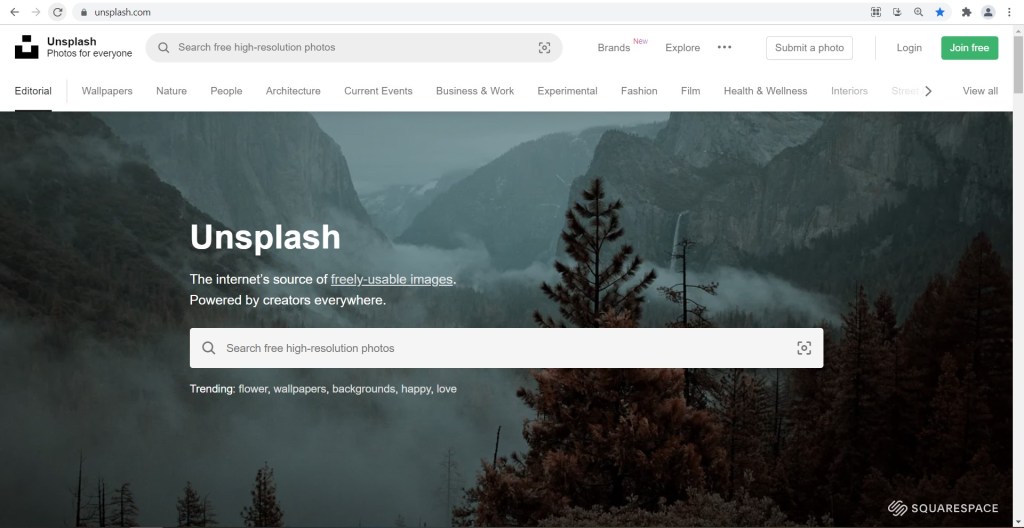Screen dimensions: 1024x528
Task: Click the Unsplash Photos for everyone title
Action: (x=89, y=47)
